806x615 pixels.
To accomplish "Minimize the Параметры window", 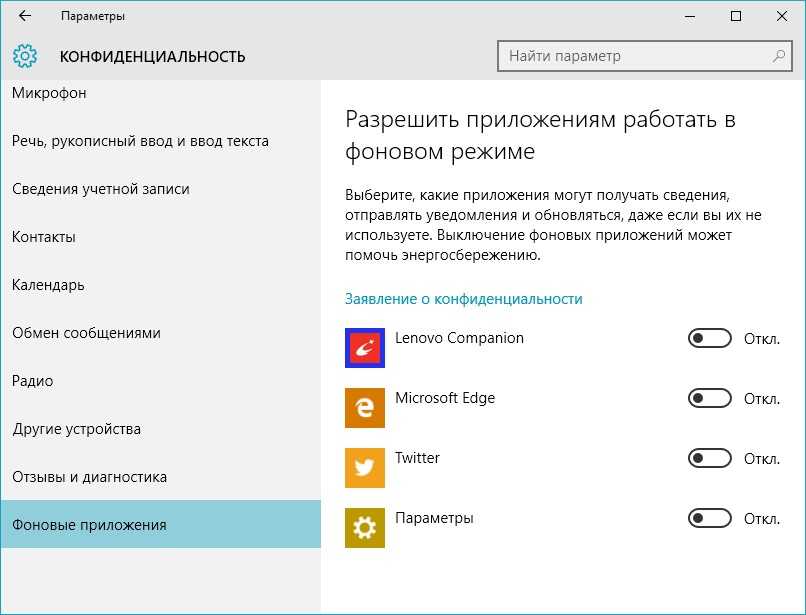I will 690,16.
